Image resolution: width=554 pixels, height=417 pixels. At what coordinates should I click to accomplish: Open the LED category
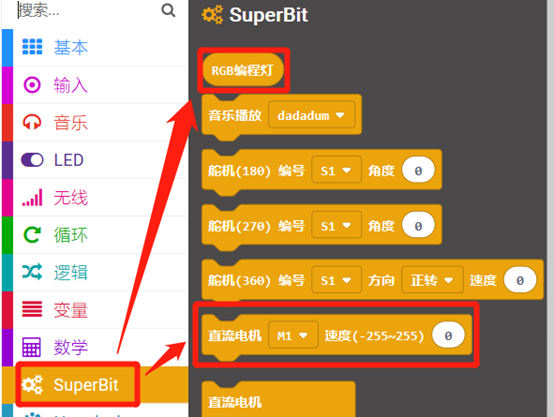pos(95,160)
